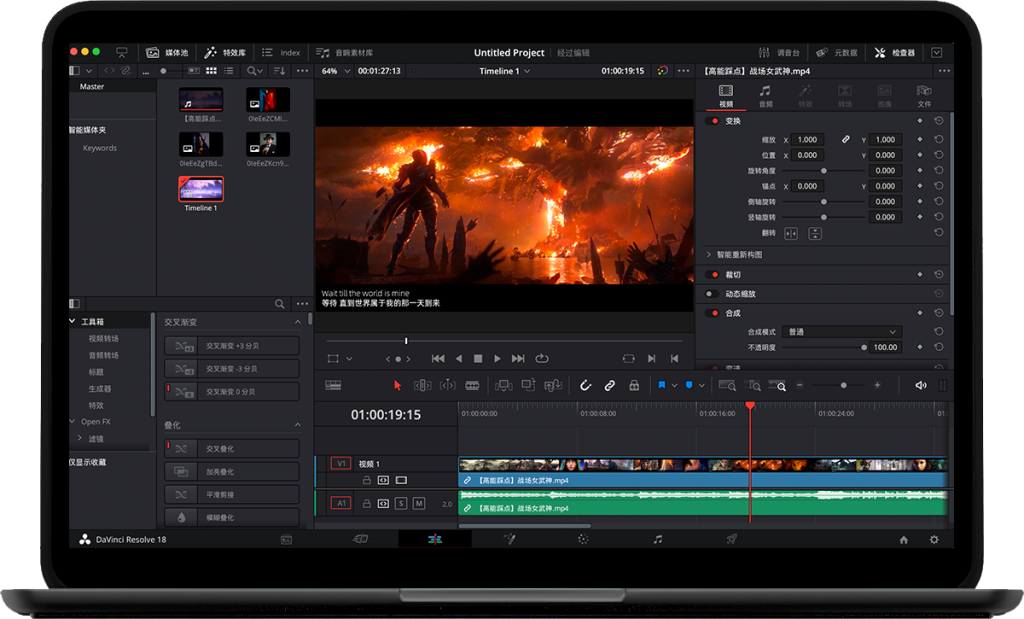Switch to the Deliver rocket page
Image resolution: width=1024 pixels, height=619 pixels.
[x=731, y=539]
